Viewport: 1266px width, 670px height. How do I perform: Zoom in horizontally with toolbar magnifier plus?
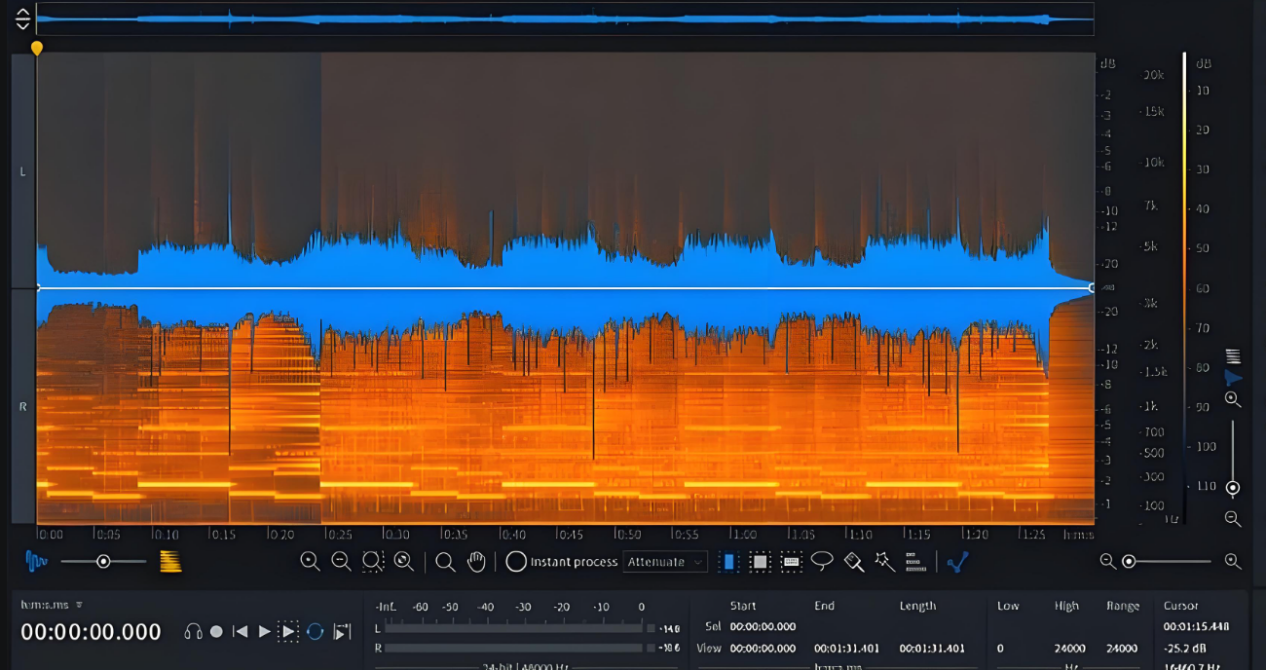tap(310, 562)
